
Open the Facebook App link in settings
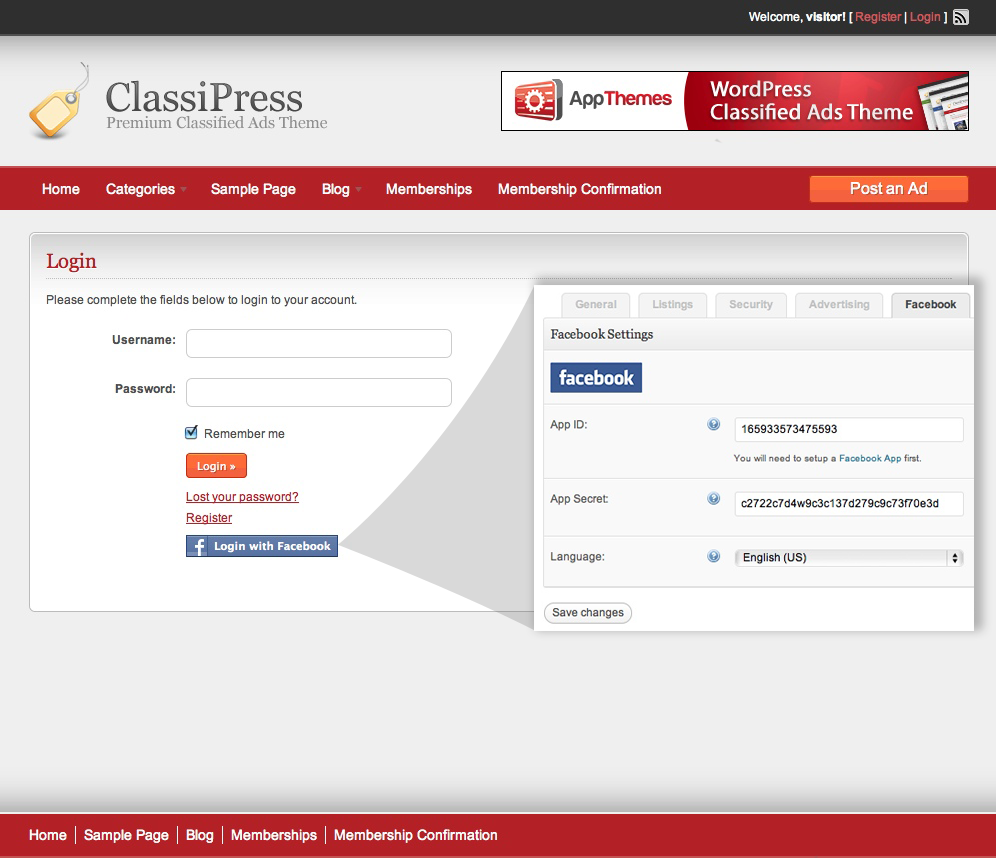[870, 458]
